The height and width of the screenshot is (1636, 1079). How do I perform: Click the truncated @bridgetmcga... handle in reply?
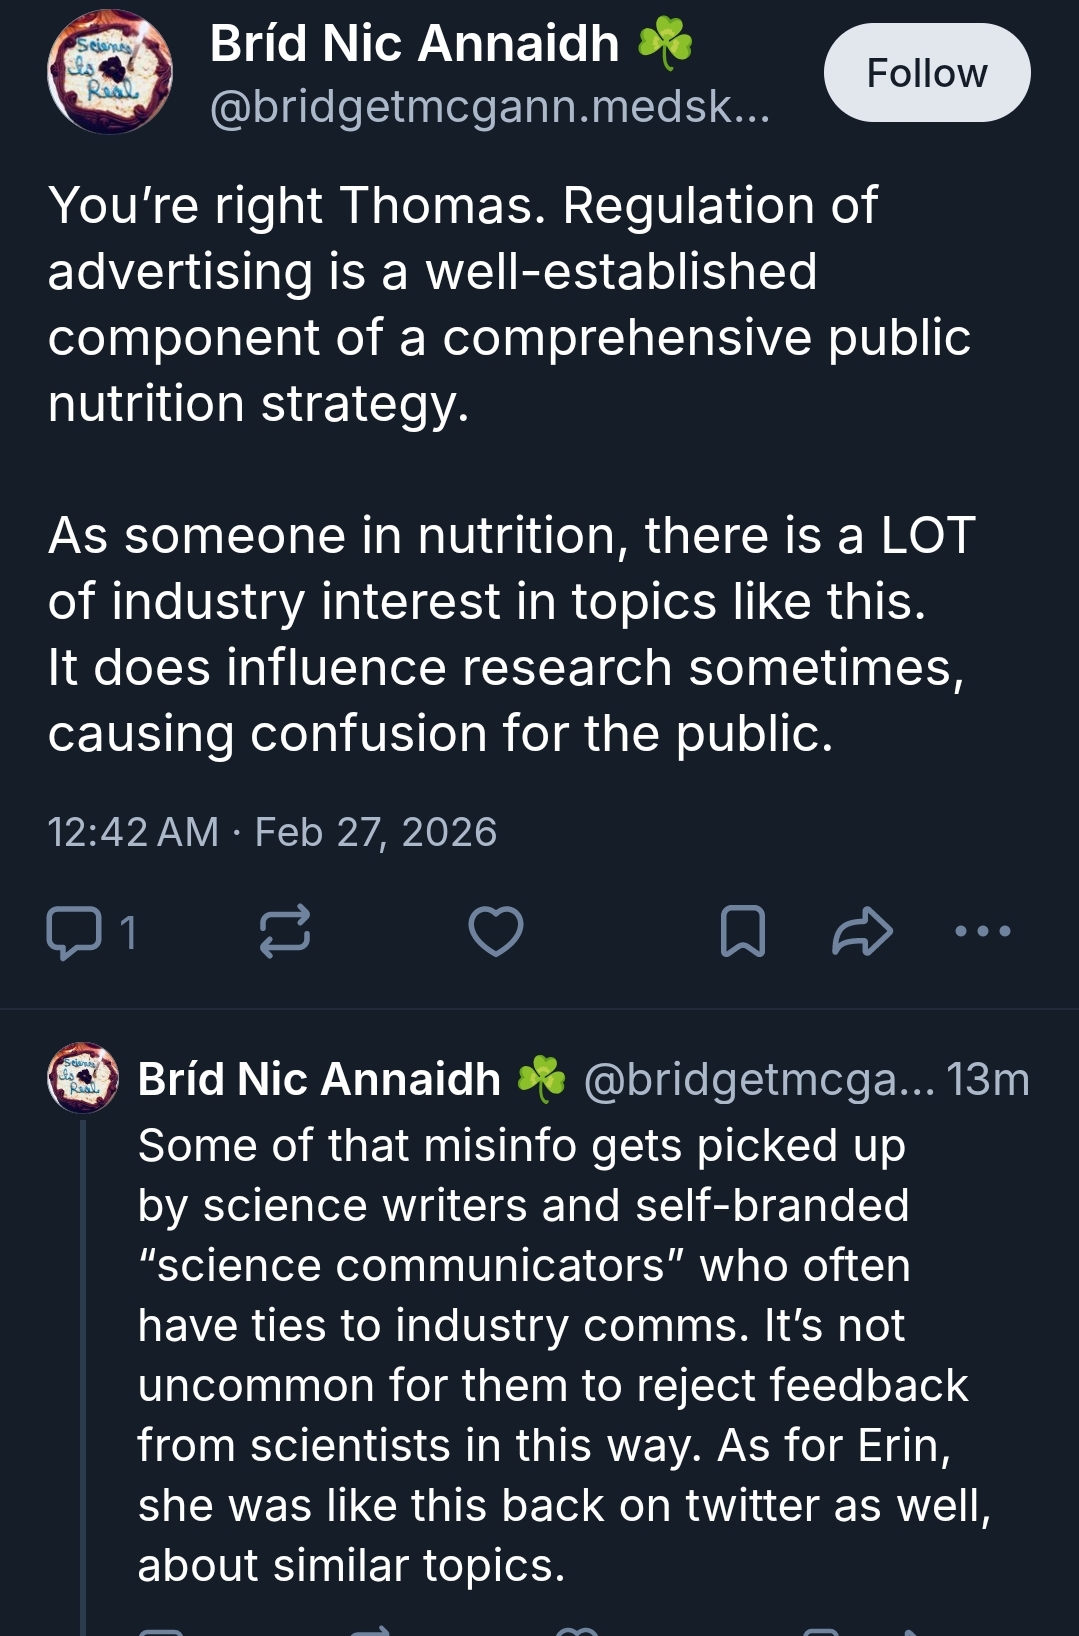(758, 1079)
